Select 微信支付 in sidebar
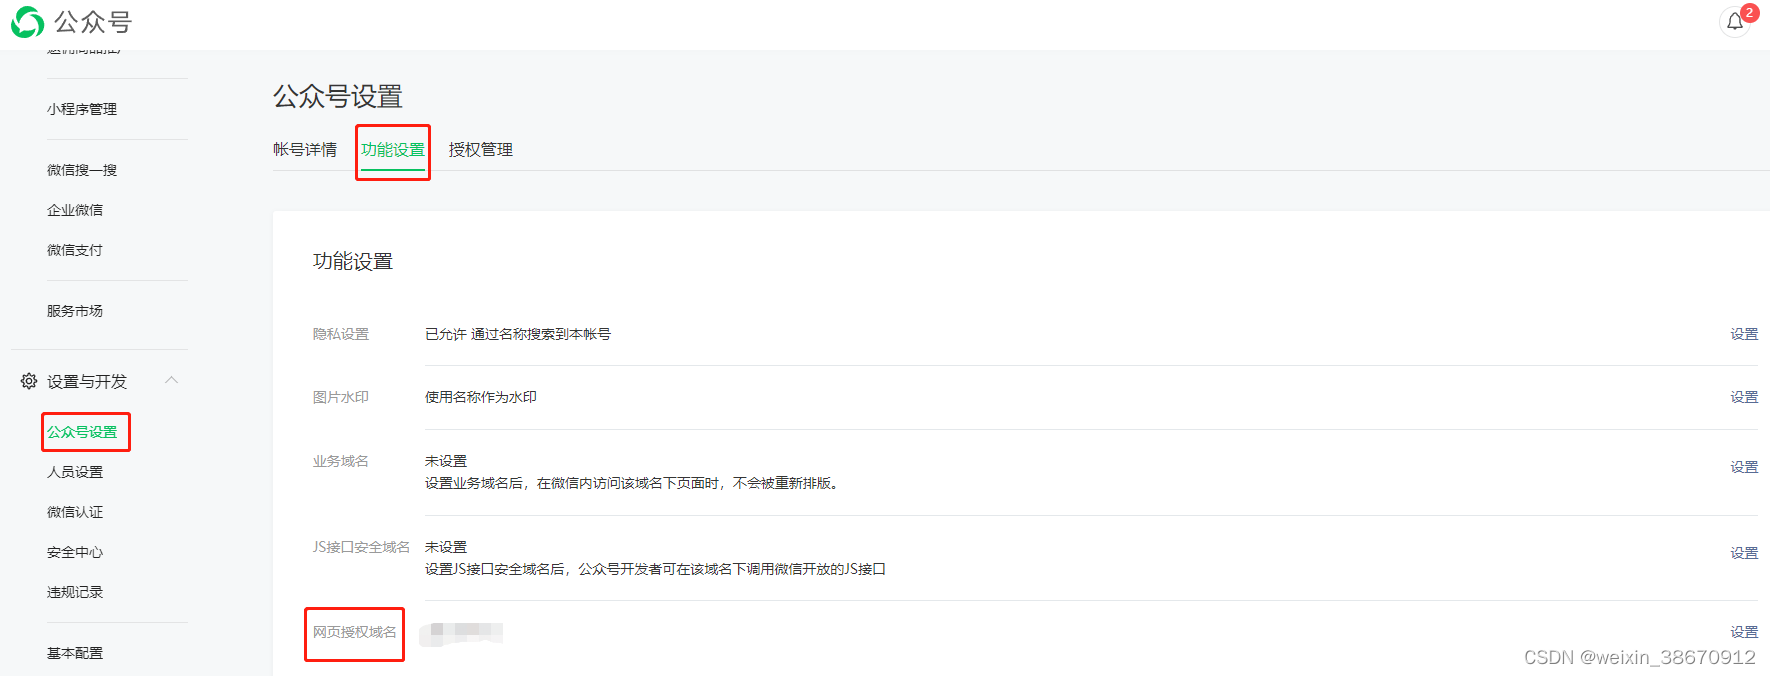The width and height of the screenshot is (1770, 676). point(75,250)
